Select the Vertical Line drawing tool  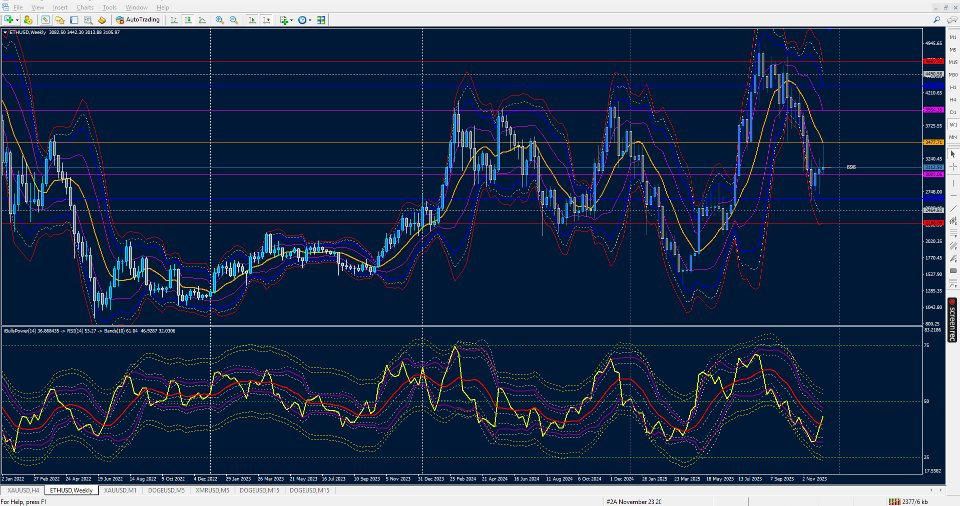[x=953, y=183]
